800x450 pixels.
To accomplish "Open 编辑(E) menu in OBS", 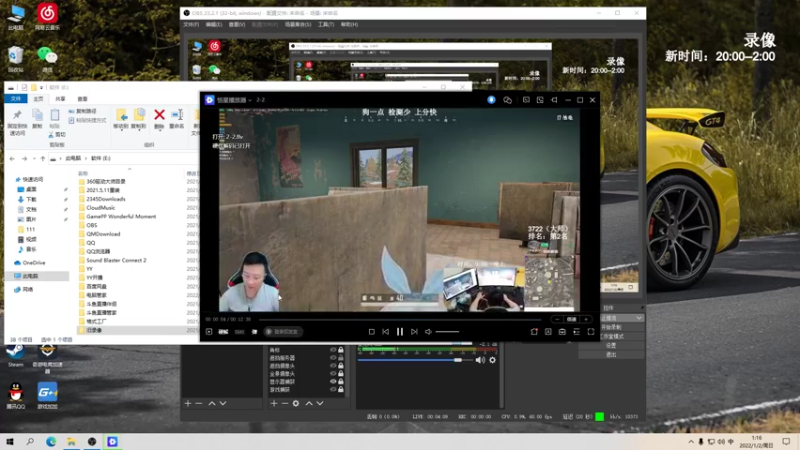I will tap(214, 24).
